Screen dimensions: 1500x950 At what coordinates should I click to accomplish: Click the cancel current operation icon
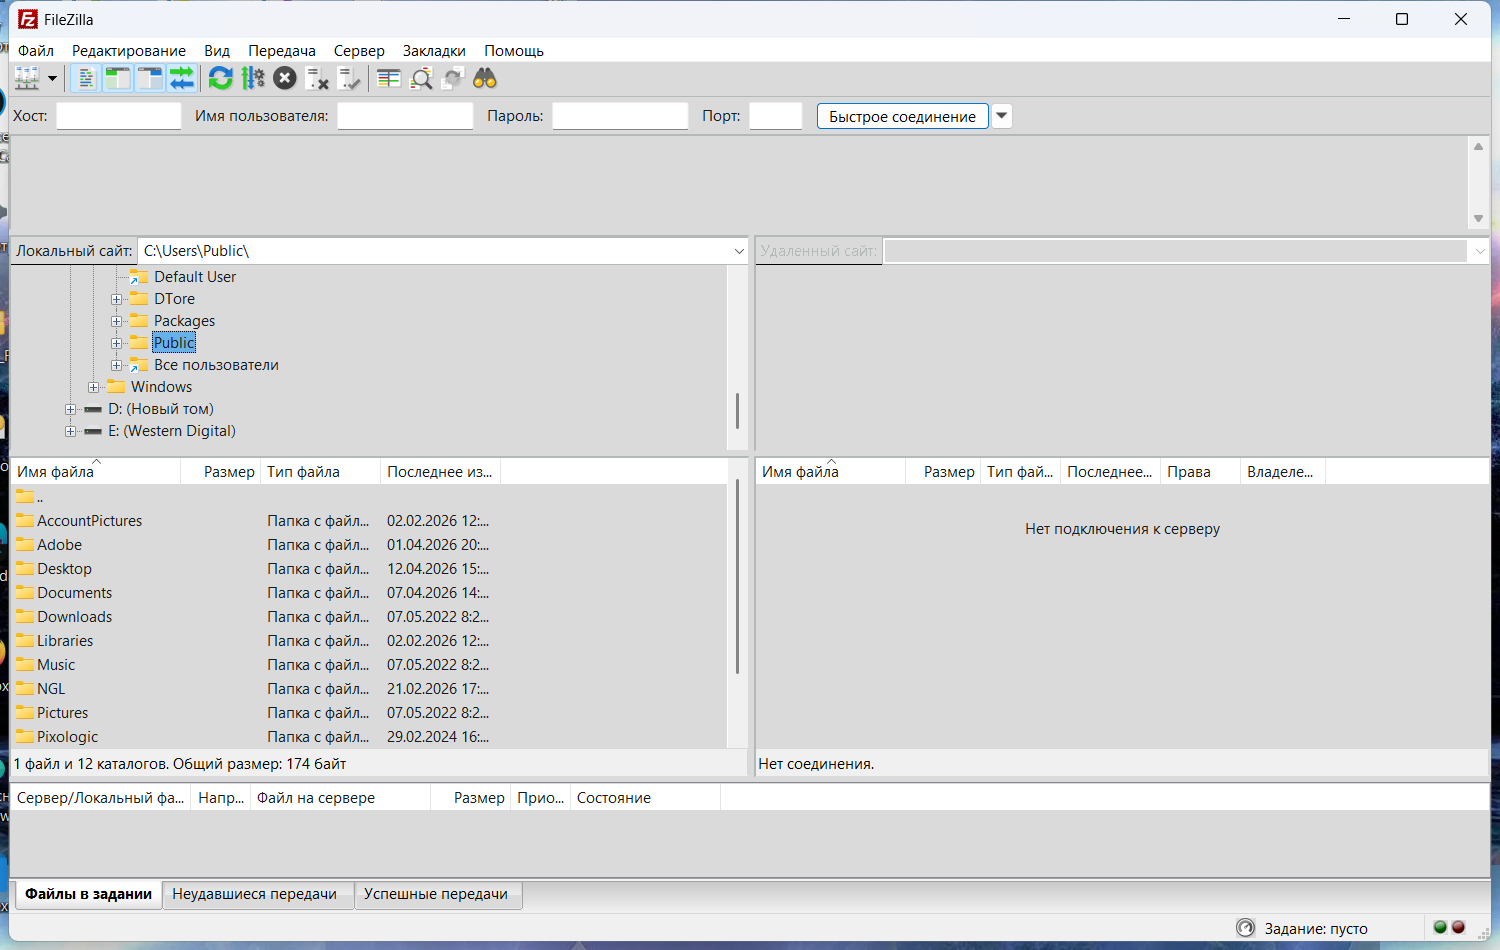(x=285, y=78)
